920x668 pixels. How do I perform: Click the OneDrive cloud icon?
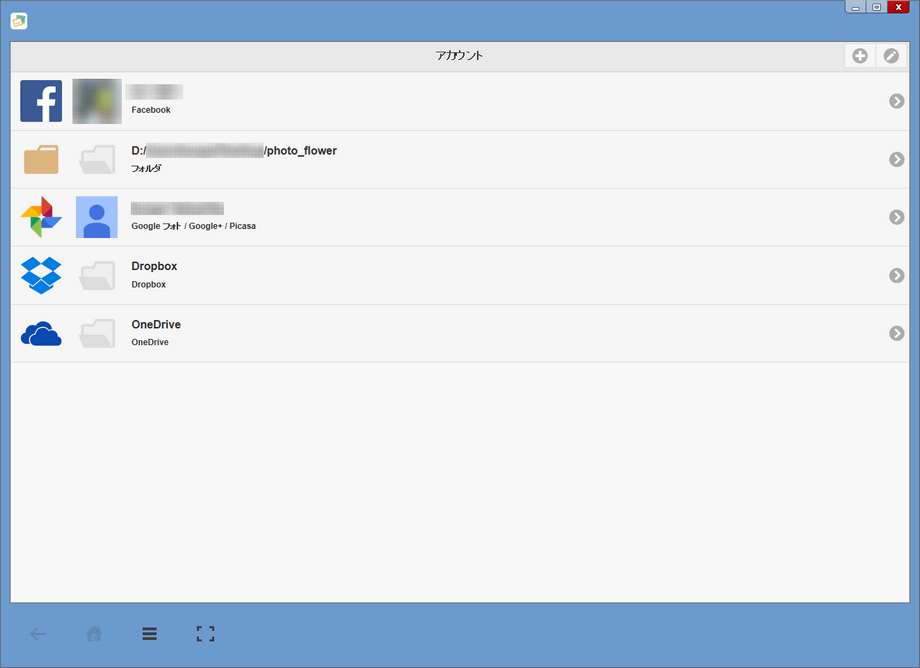(x=41, y=333)
